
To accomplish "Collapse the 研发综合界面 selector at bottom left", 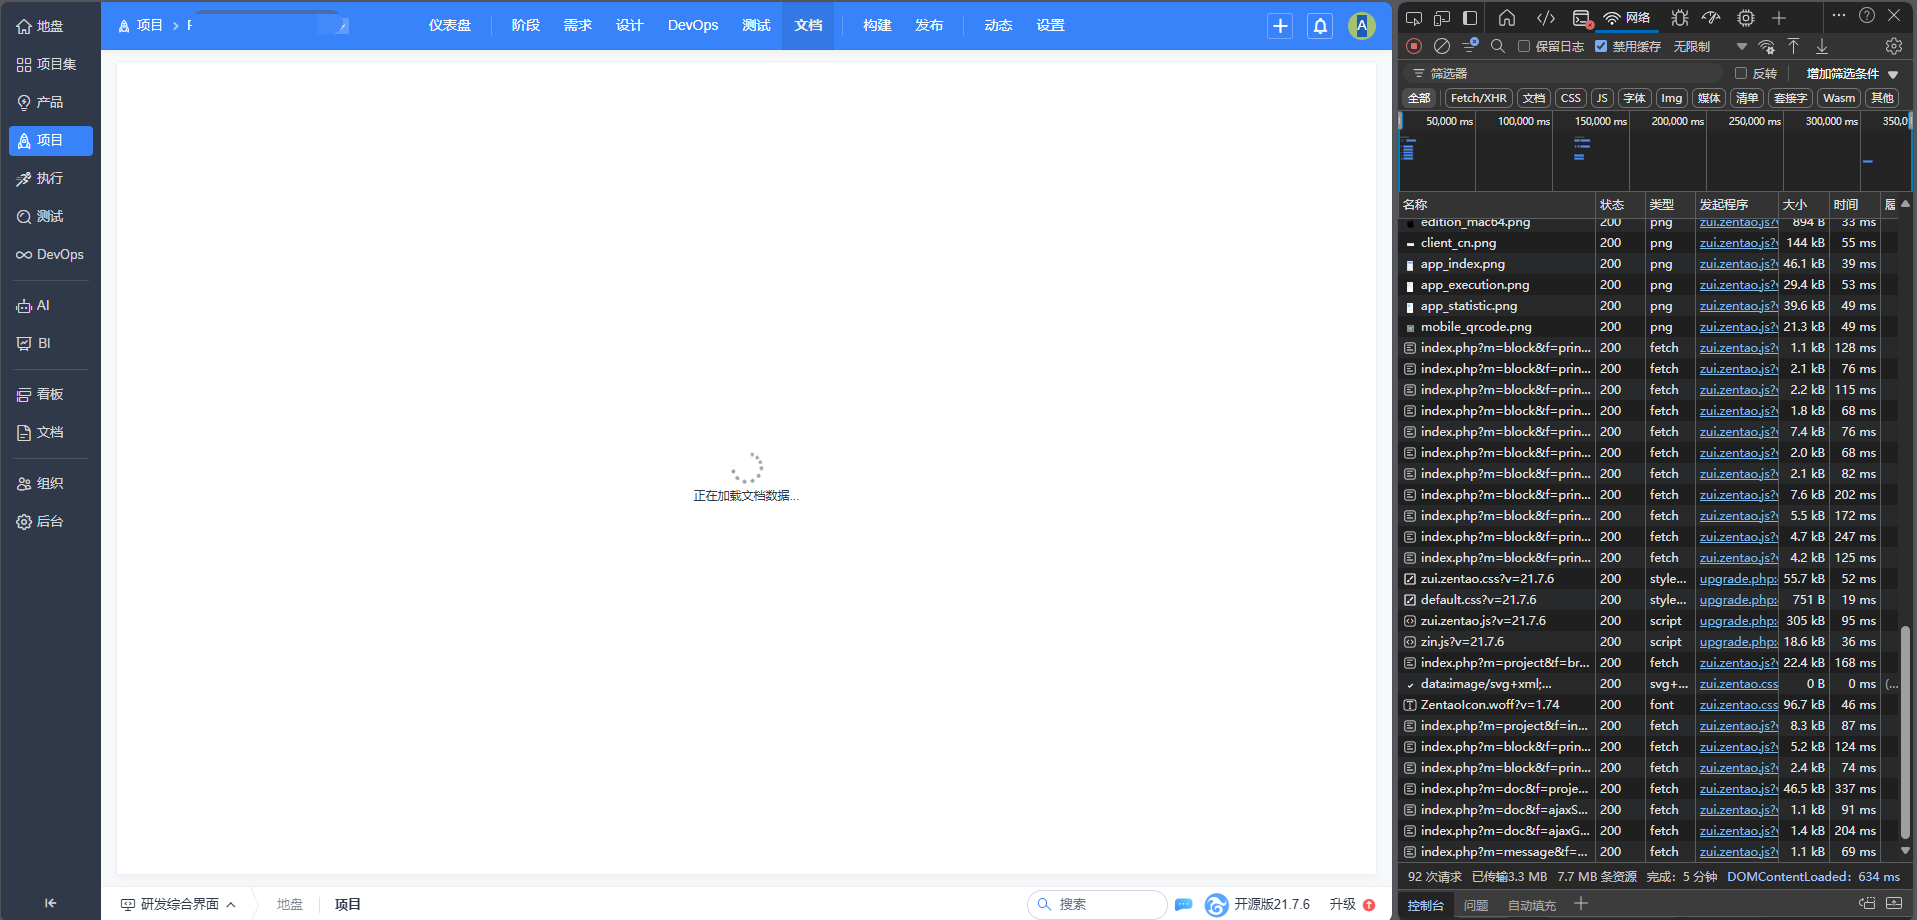I will tap(232, 903).
